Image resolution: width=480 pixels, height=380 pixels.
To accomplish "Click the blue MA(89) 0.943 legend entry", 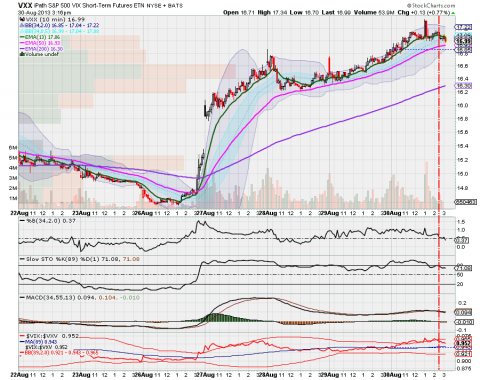I will [39, 342].
